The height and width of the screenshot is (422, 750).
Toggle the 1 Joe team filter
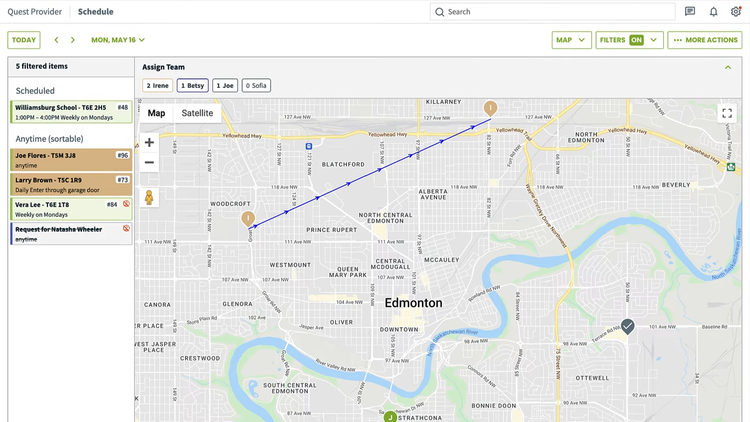click(225, 86)
